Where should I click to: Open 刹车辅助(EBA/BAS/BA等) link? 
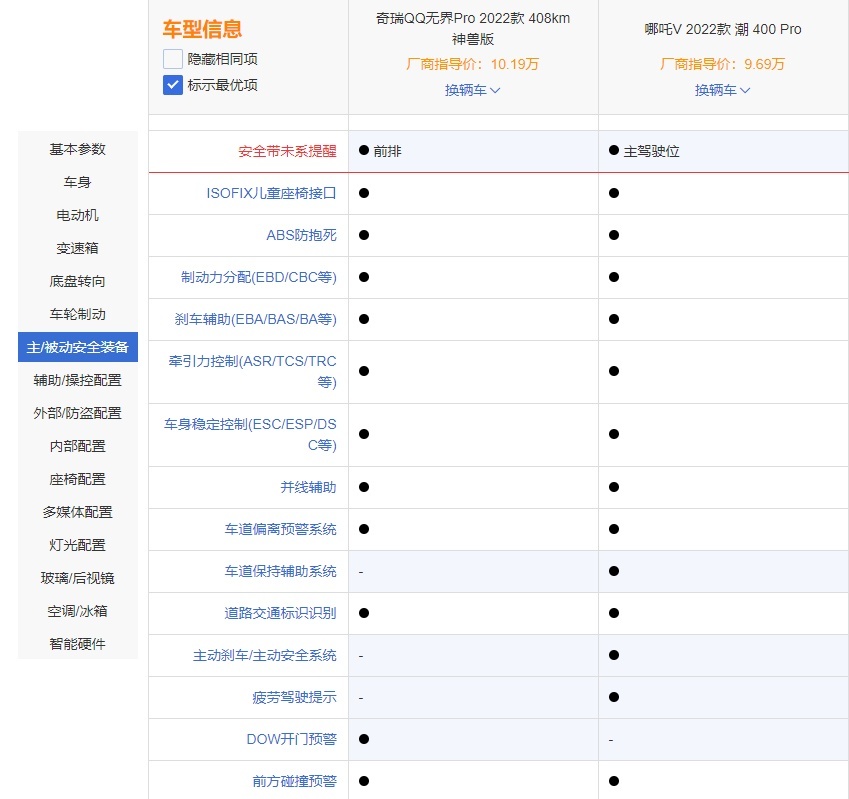click(256, 319)
